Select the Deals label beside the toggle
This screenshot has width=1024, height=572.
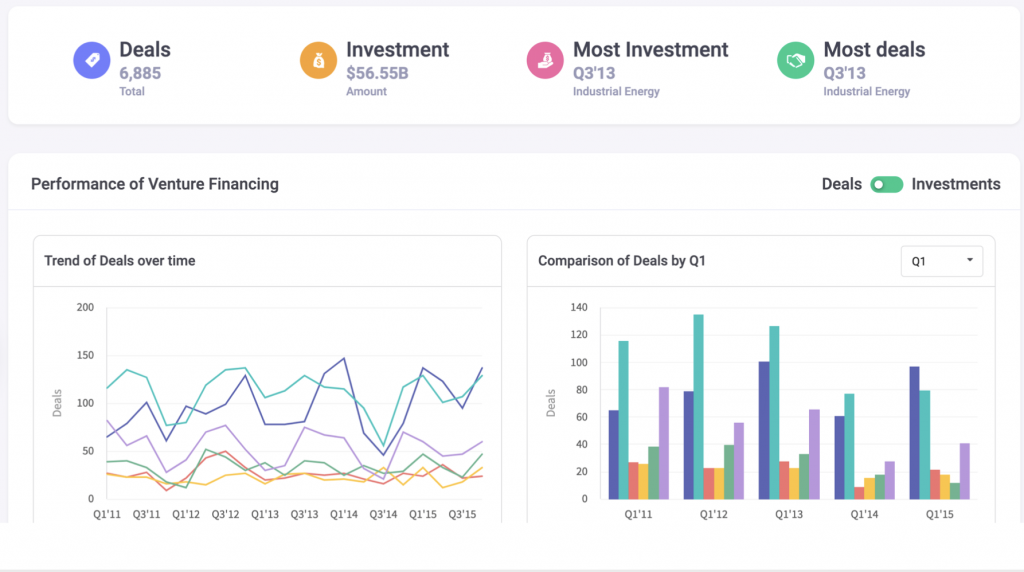tap(841, 184)
